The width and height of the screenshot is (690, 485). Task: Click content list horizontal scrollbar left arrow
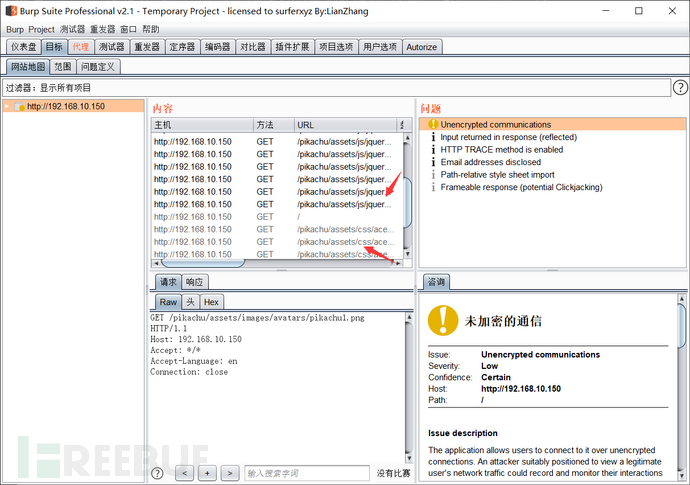(156, 264)
